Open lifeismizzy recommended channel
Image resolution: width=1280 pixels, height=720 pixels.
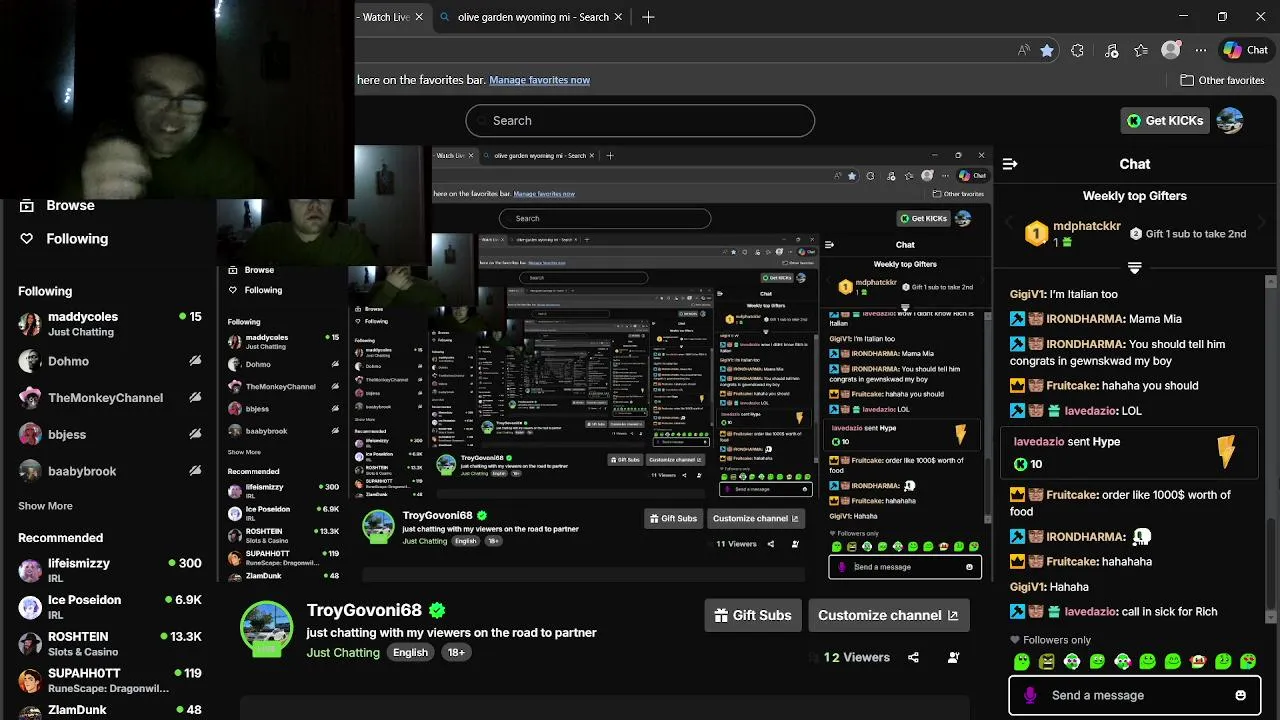tap(110, 570)
